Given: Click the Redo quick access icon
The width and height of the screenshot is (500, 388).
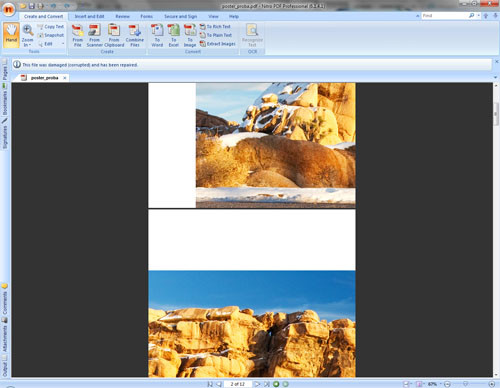Looking at the screenshot, I should [67, 6].
